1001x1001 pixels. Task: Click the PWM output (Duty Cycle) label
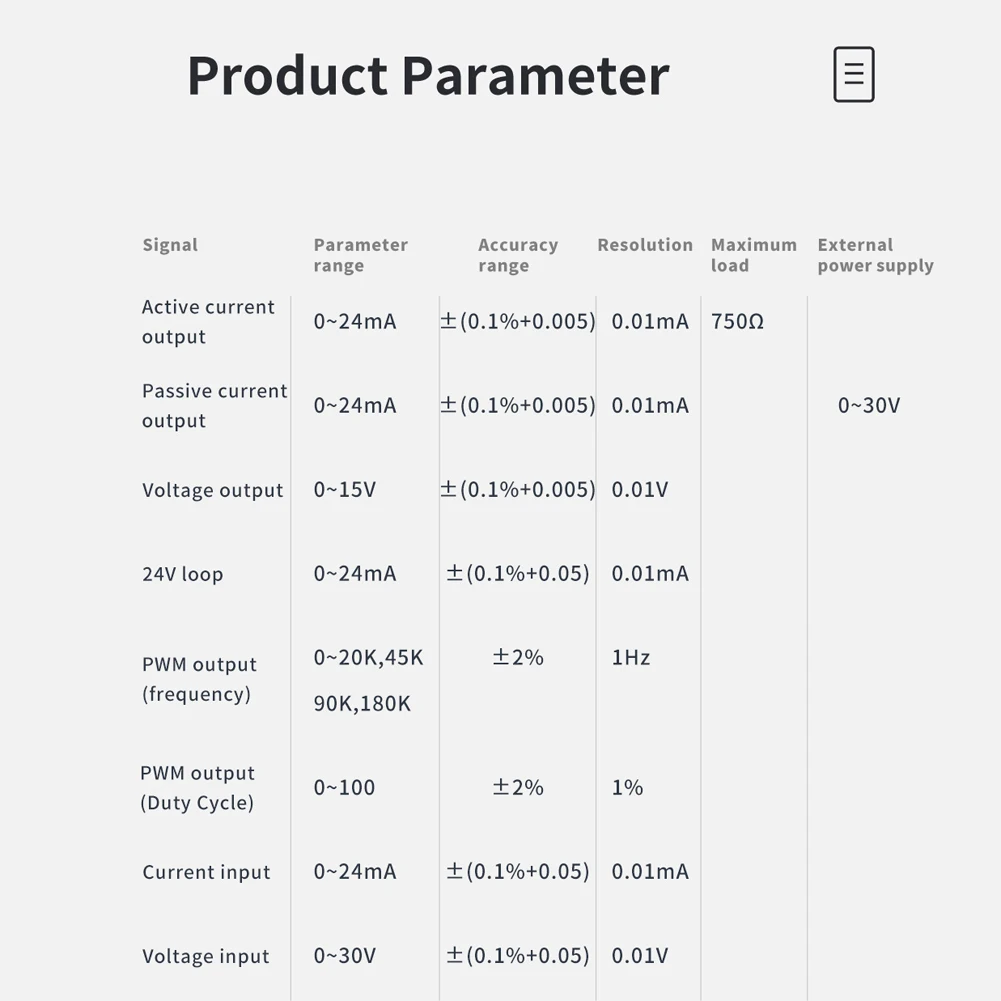click(197, 788)
